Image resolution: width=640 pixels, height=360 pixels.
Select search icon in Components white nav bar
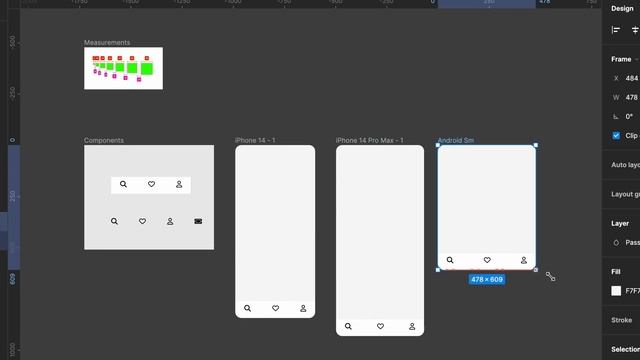pos(123,184)
